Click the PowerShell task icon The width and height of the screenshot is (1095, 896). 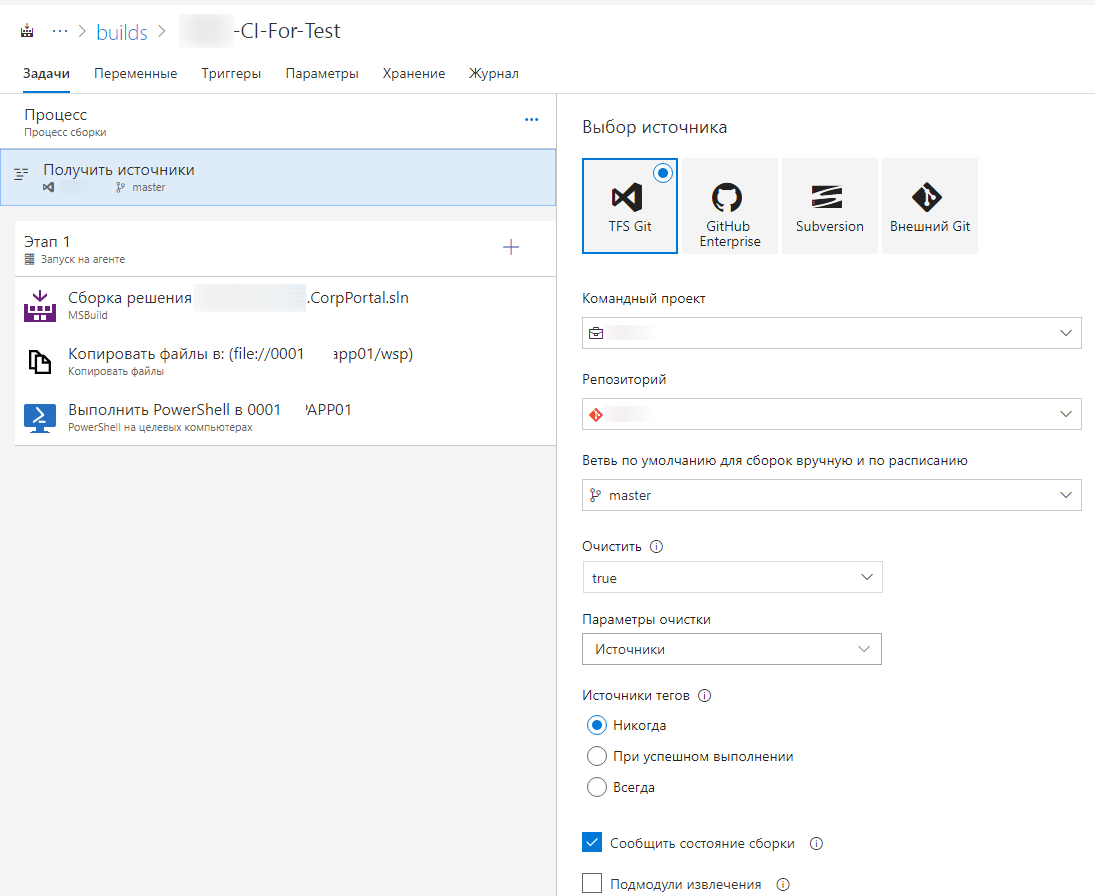[40, 417]
